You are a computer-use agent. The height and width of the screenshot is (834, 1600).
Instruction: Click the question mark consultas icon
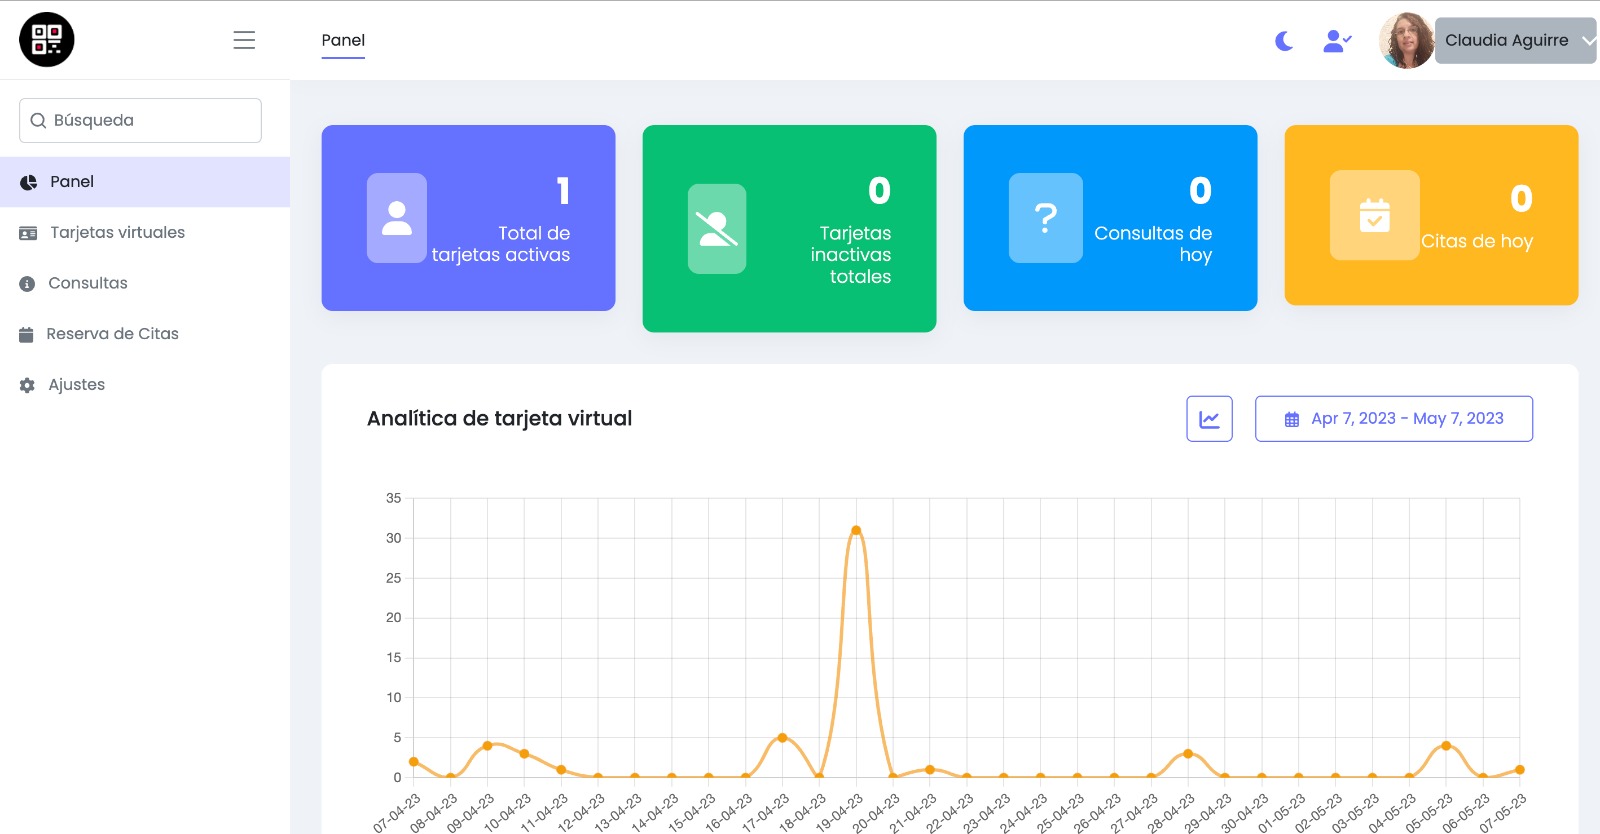click(x=1046, y=218)
